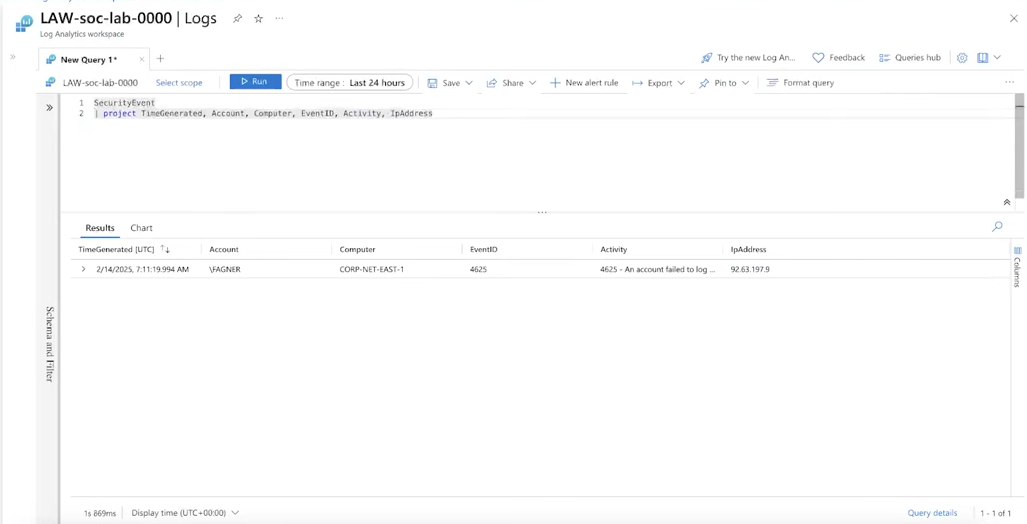This screenshot has width=1027, height=524.
Task: Click the project line in the query editor
Action: [x=263, y=113]
